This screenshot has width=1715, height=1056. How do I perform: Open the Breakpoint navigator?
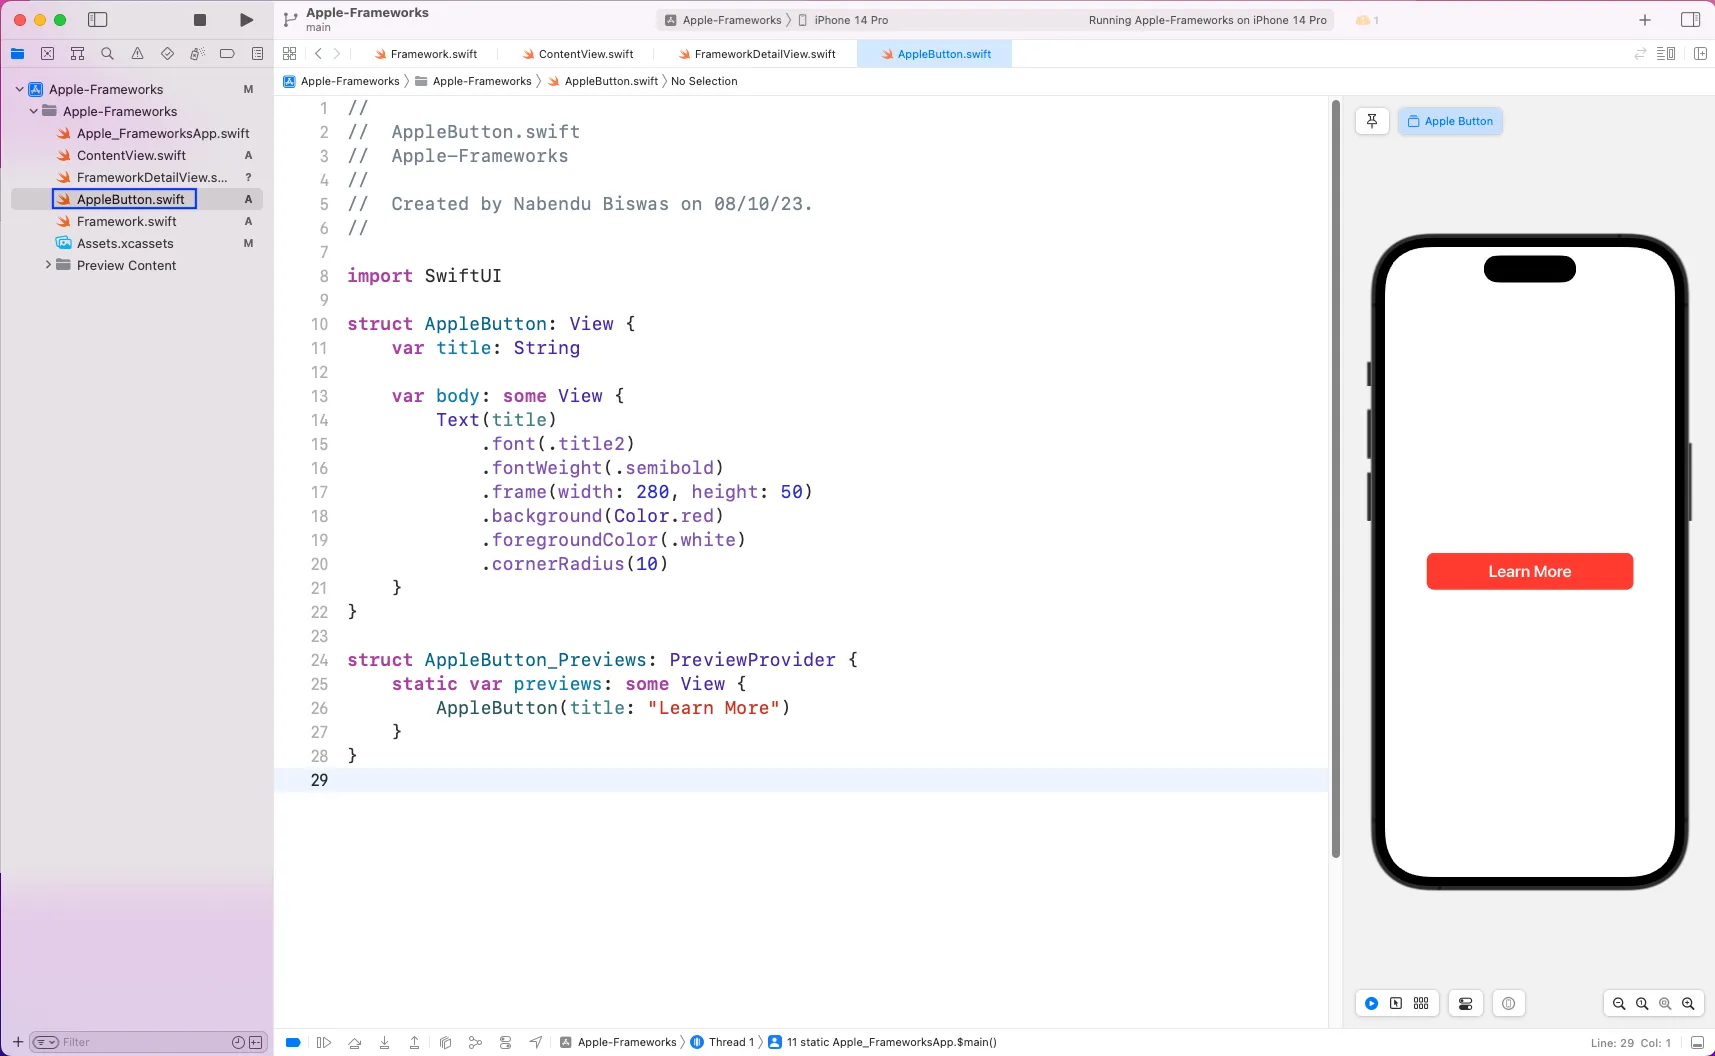point(227,54)
